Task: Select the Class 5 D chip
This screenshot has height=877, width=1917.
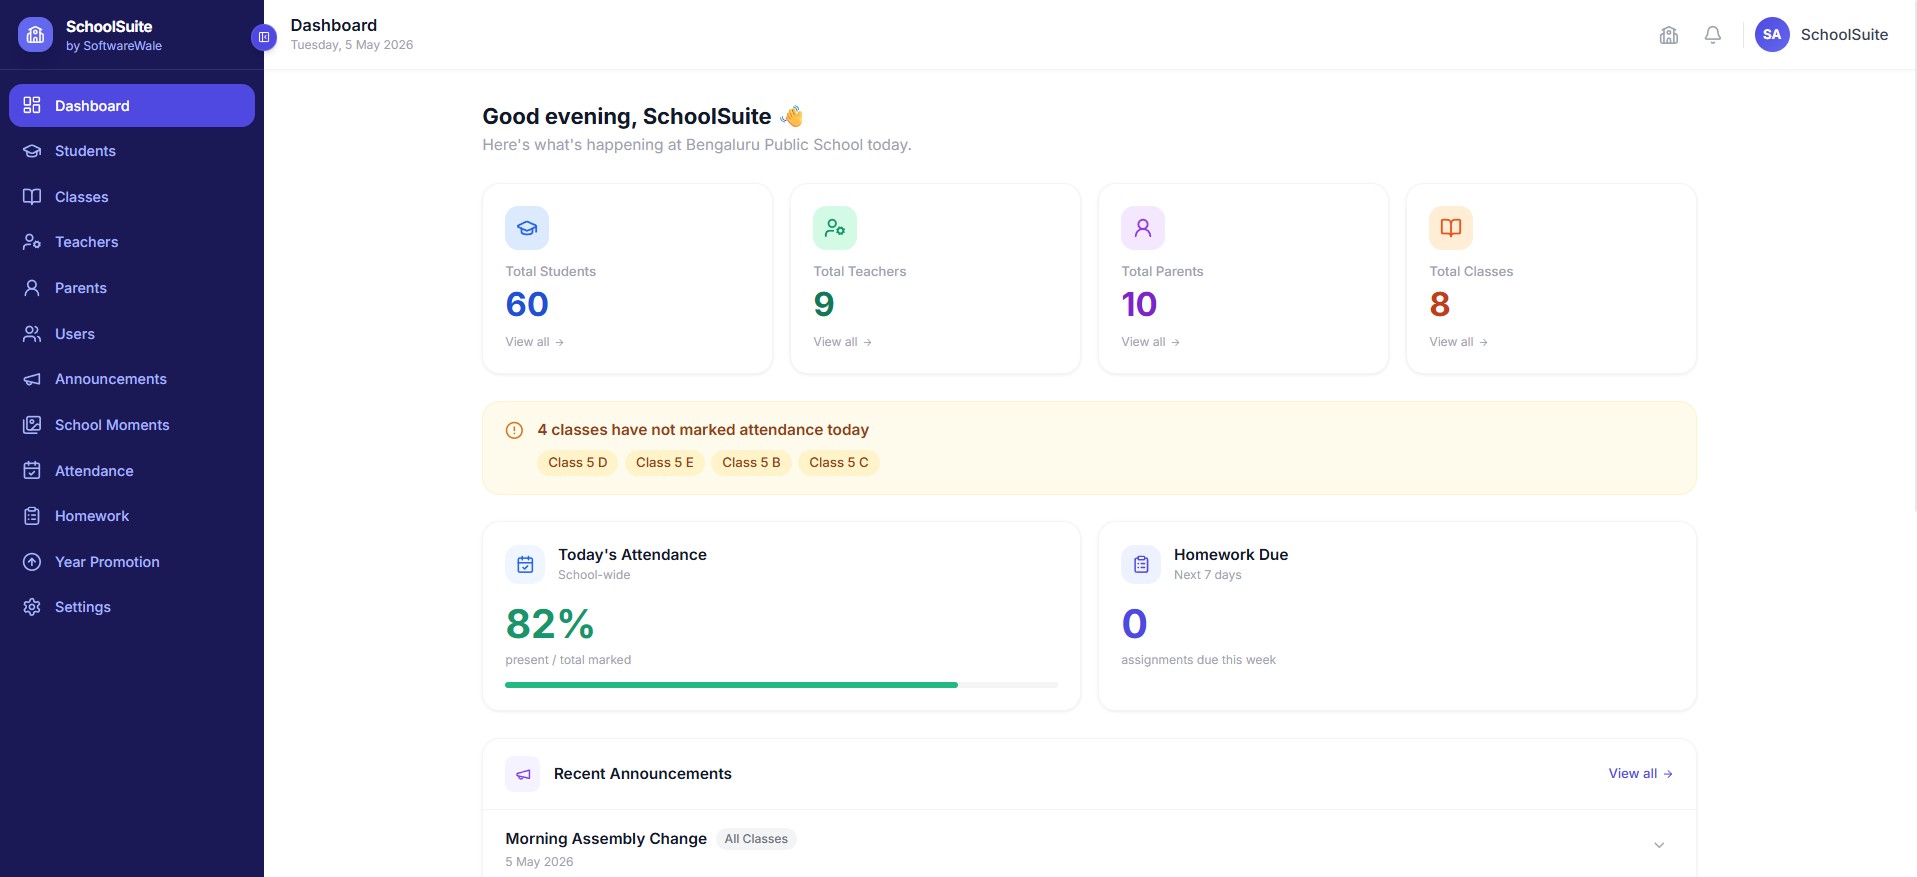Action: 577,462
